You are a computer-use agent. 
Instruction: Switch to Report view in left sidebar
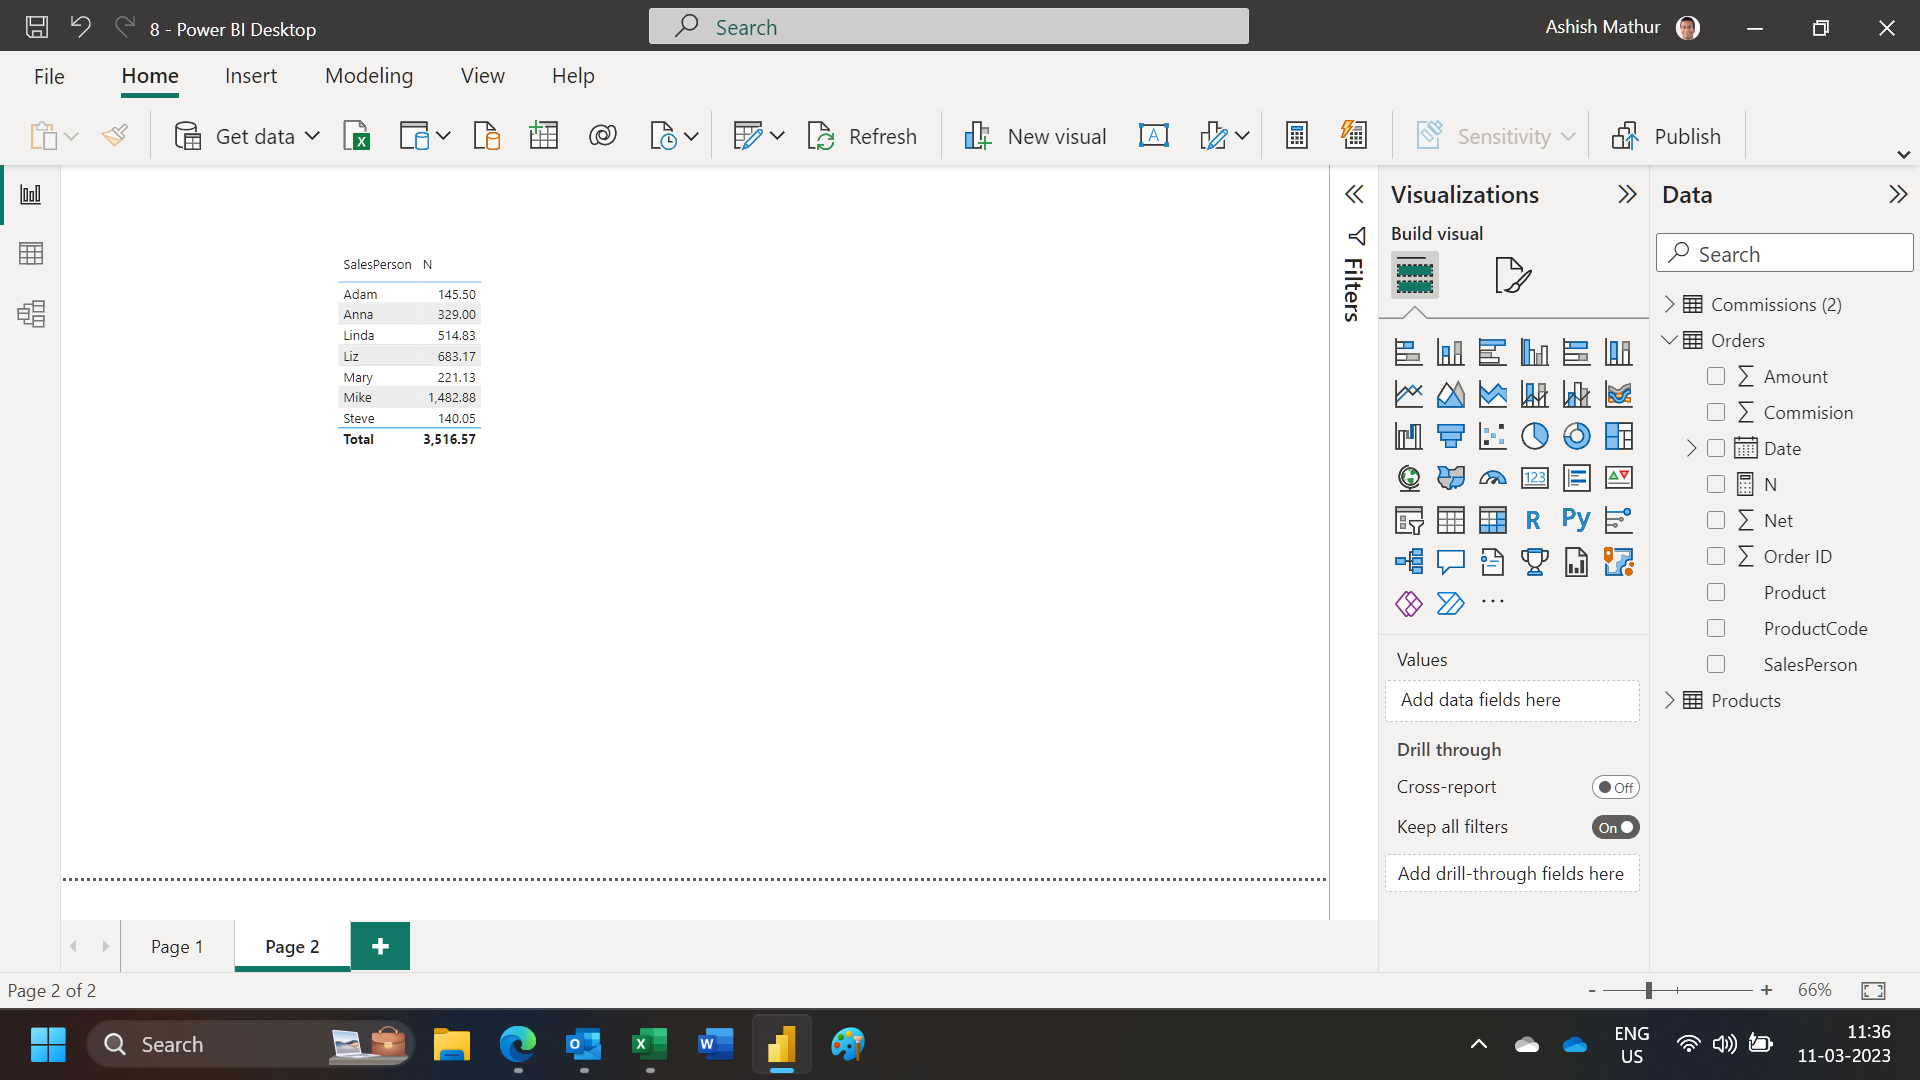tap(31, 194)
